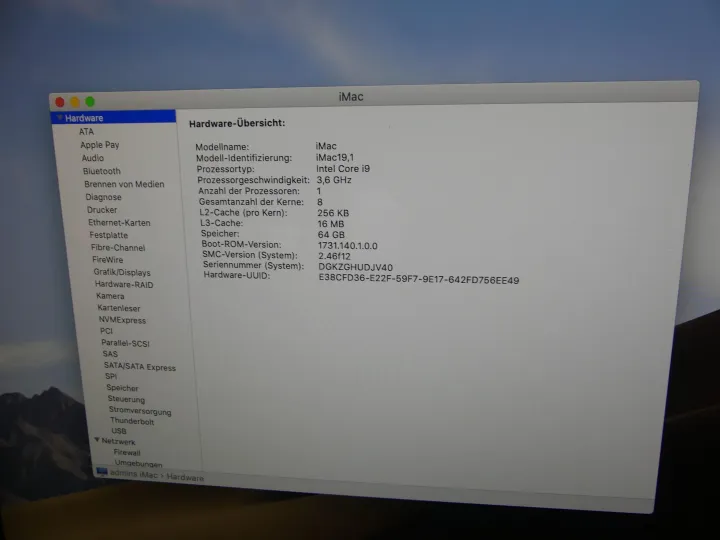Open Hardware-RAID entry
This screenshot has width=720, height=540.
(x=124, y=285)
